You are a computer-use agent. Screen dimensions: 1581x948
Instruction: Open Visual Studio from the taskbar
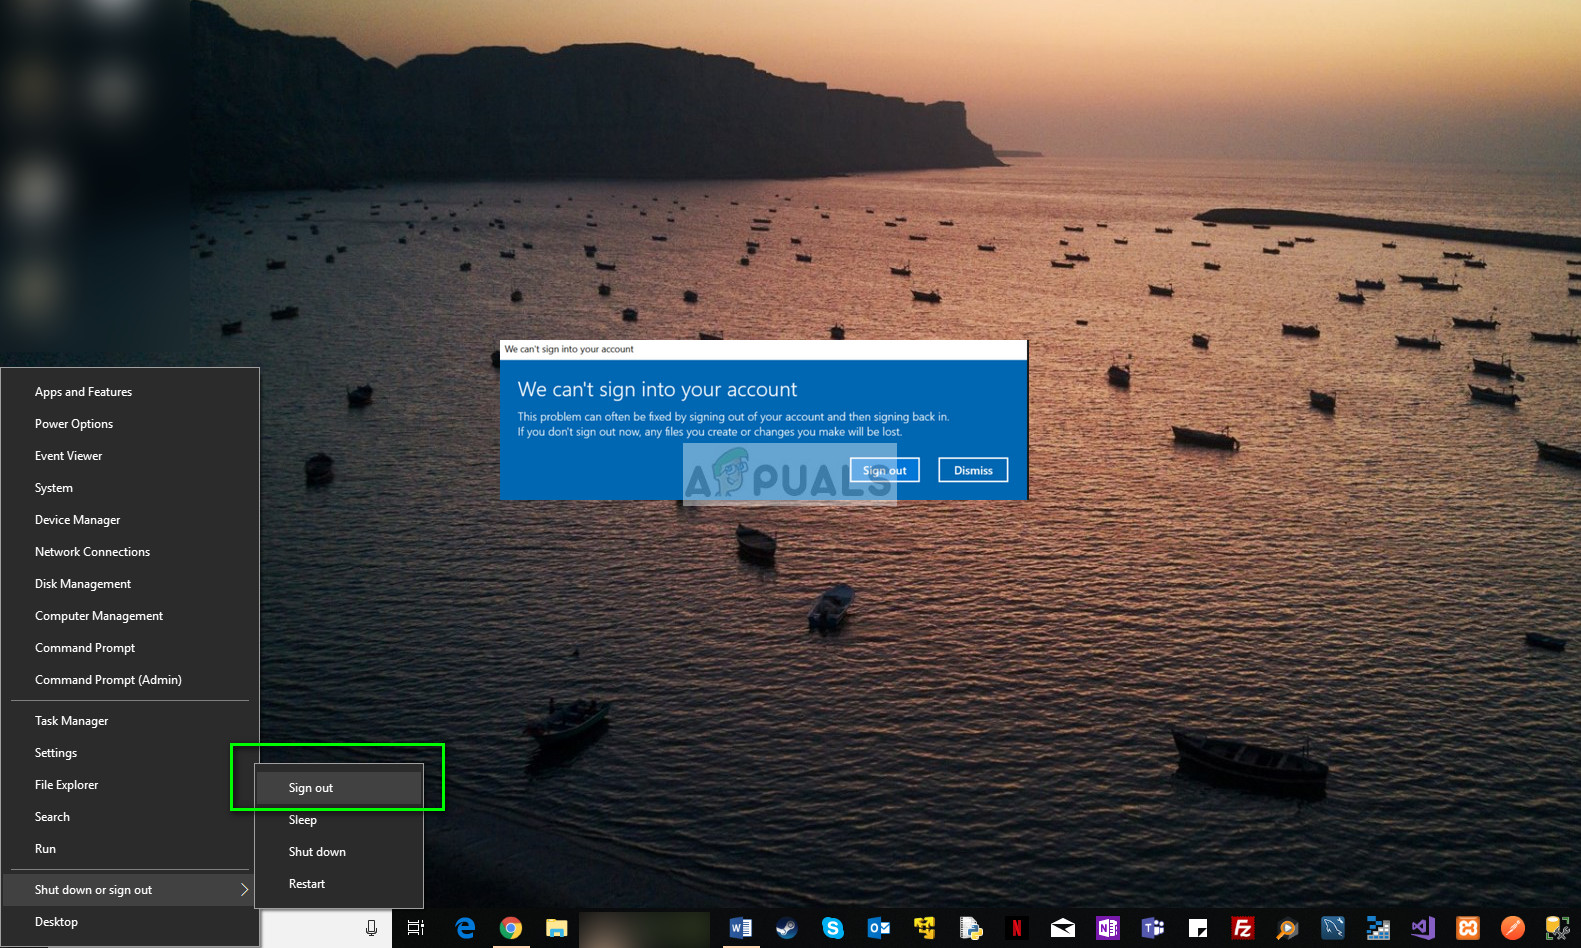[1422, 929]
